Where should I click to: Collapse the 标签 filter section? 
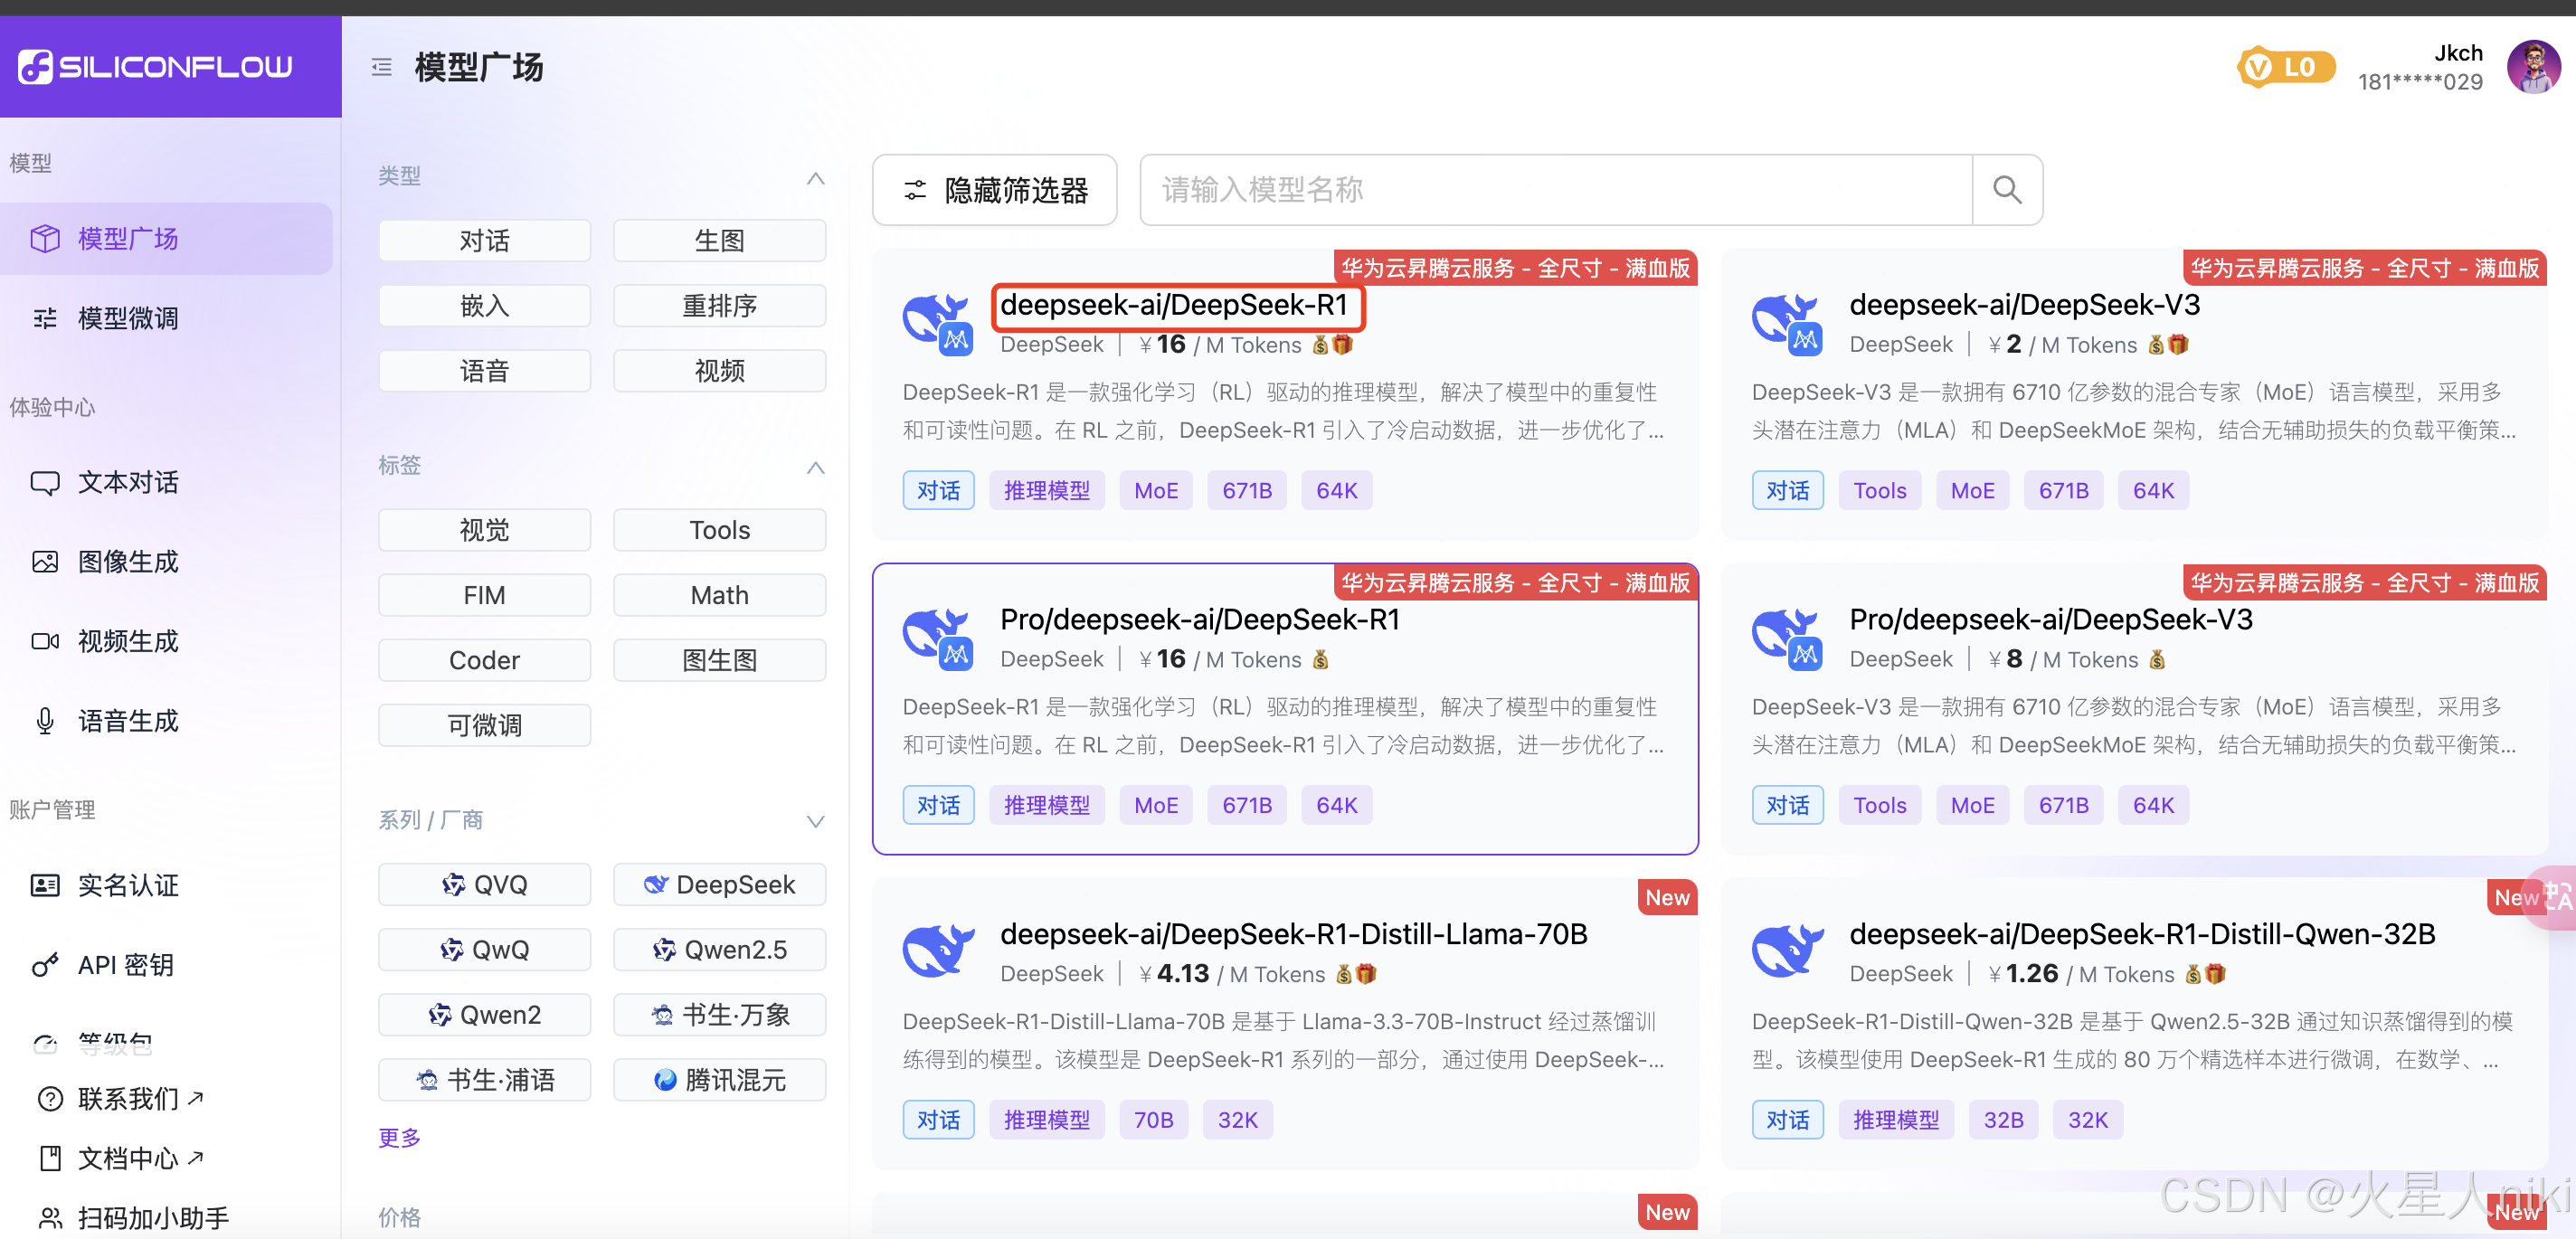coord(816,467)
